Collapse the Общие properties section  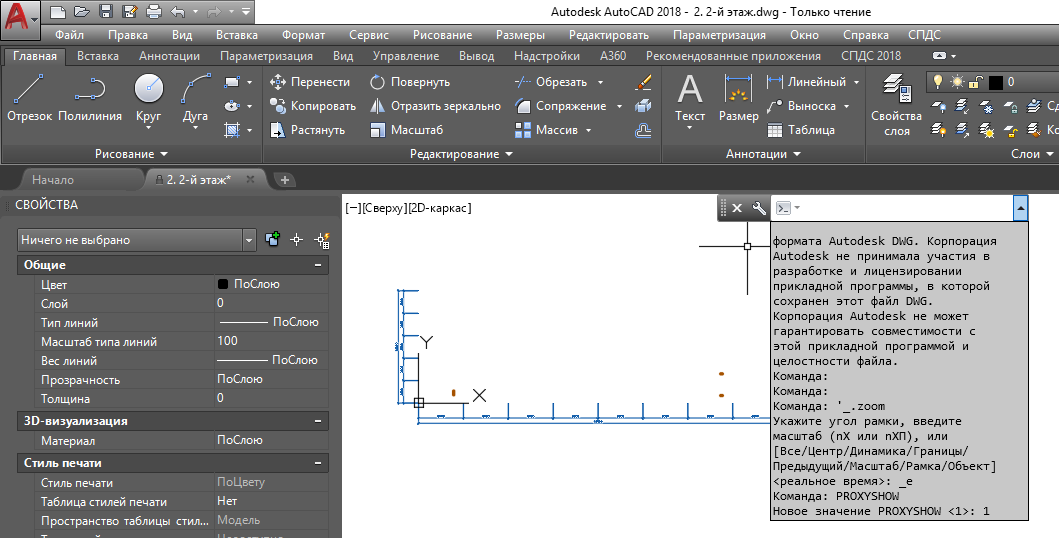click(x=317, y=265)
